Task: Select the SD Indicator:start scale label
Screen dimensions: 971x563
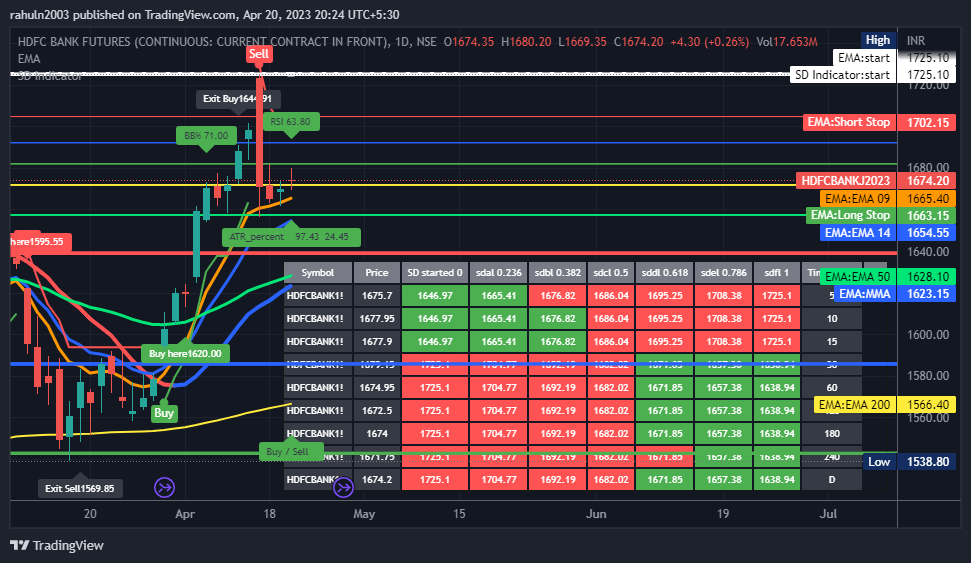Action: 842,74
